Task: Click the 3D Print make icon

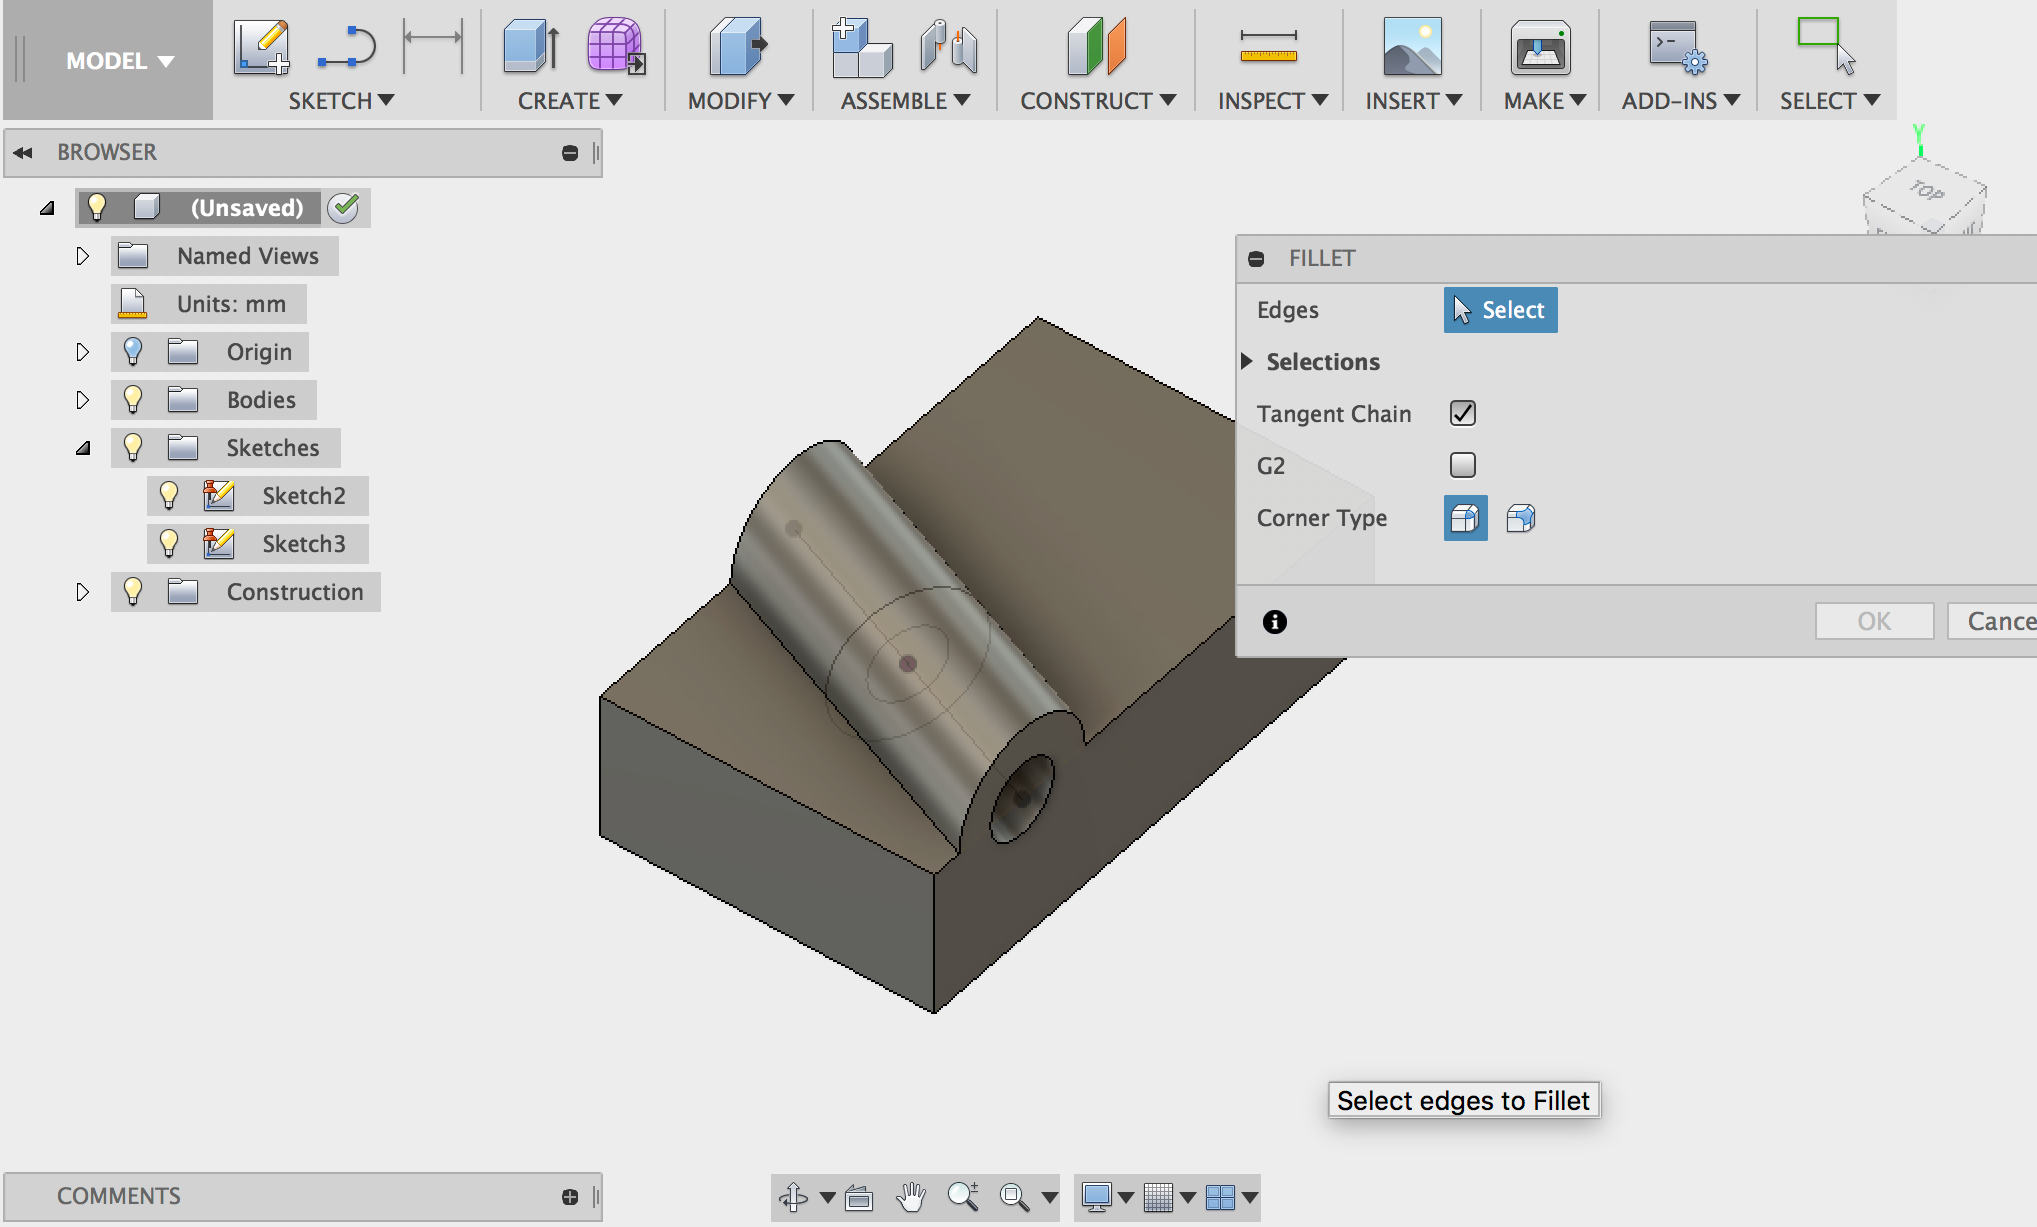Action: click(1540, 46)
